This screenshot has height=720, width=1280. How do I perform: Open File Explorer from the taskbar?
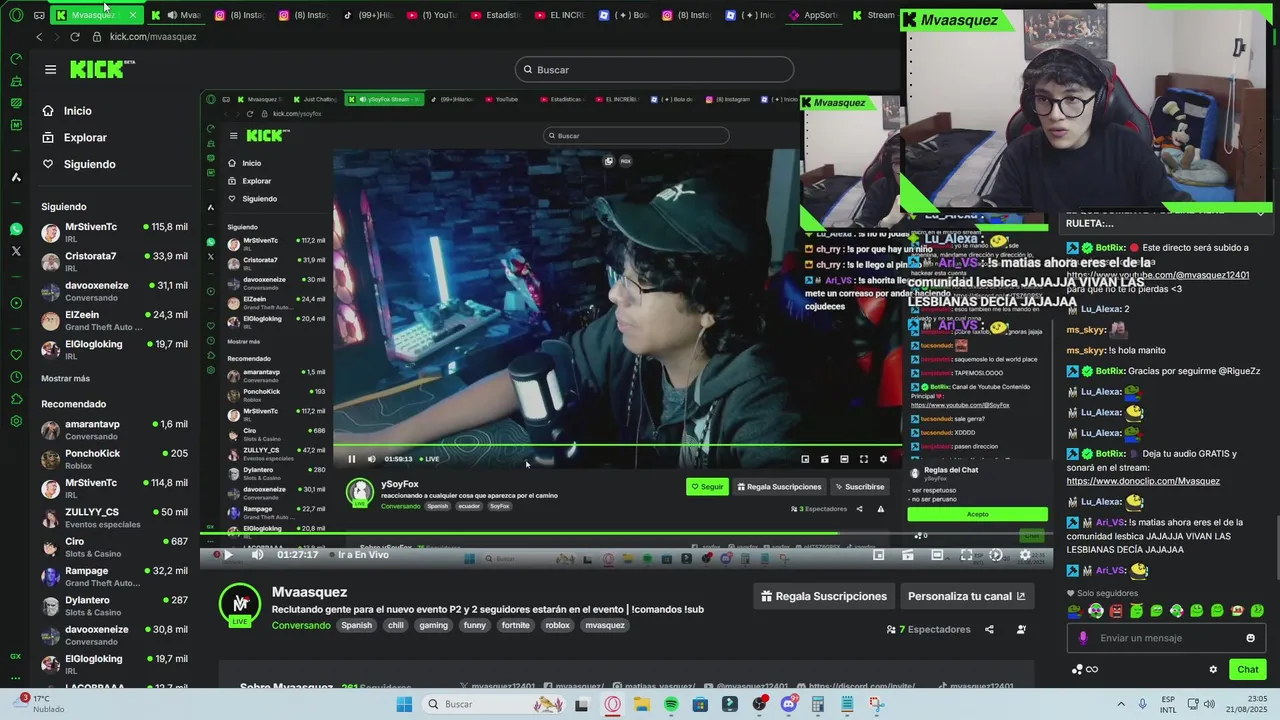click(641, 704)
